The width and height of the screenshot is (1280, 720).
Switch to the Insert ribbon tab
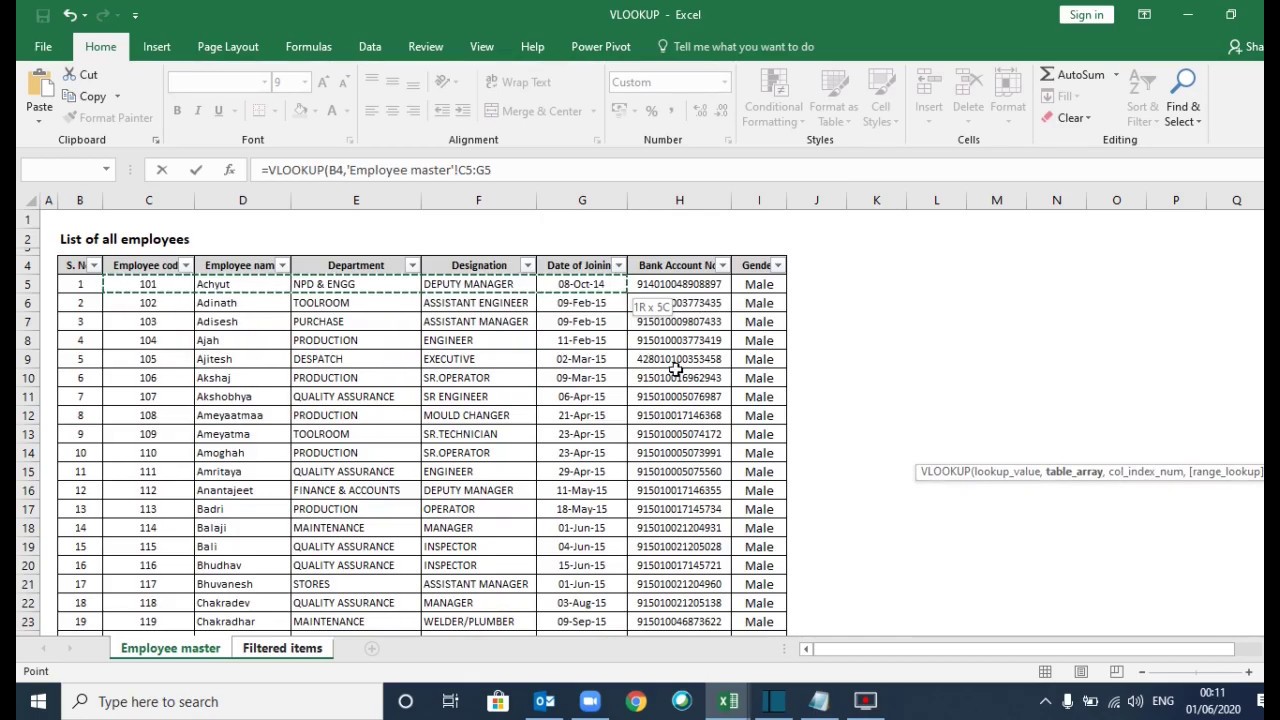tap(157, 46)
